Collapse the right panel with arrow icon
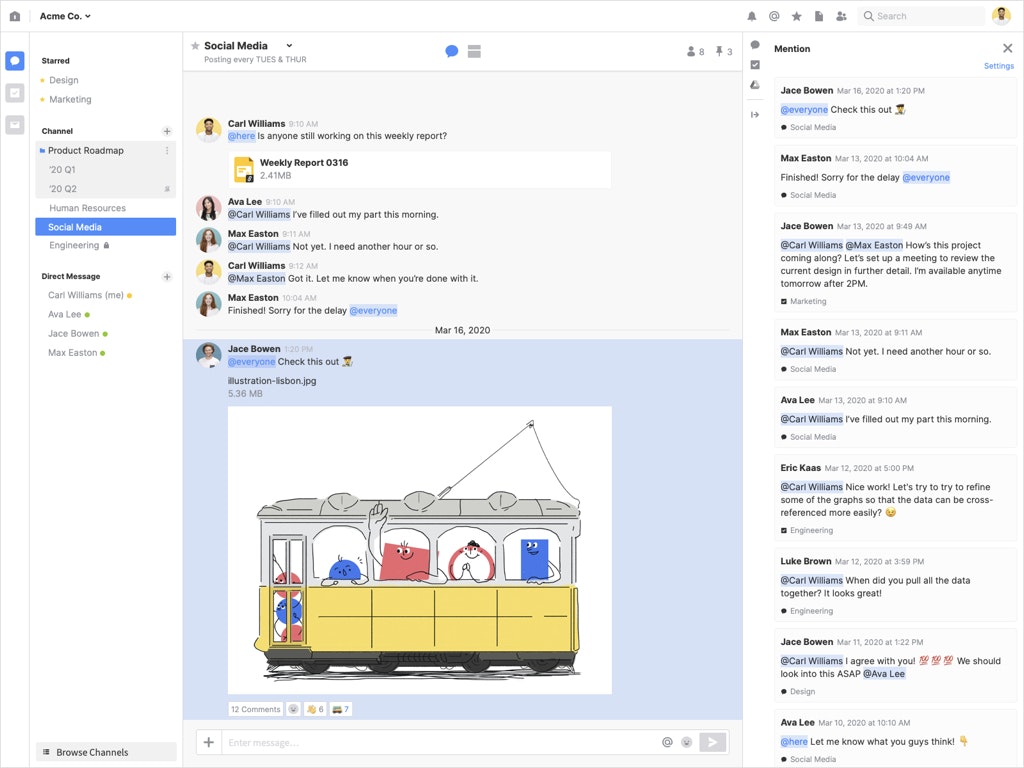1024x768 pixels. [755, 115]
